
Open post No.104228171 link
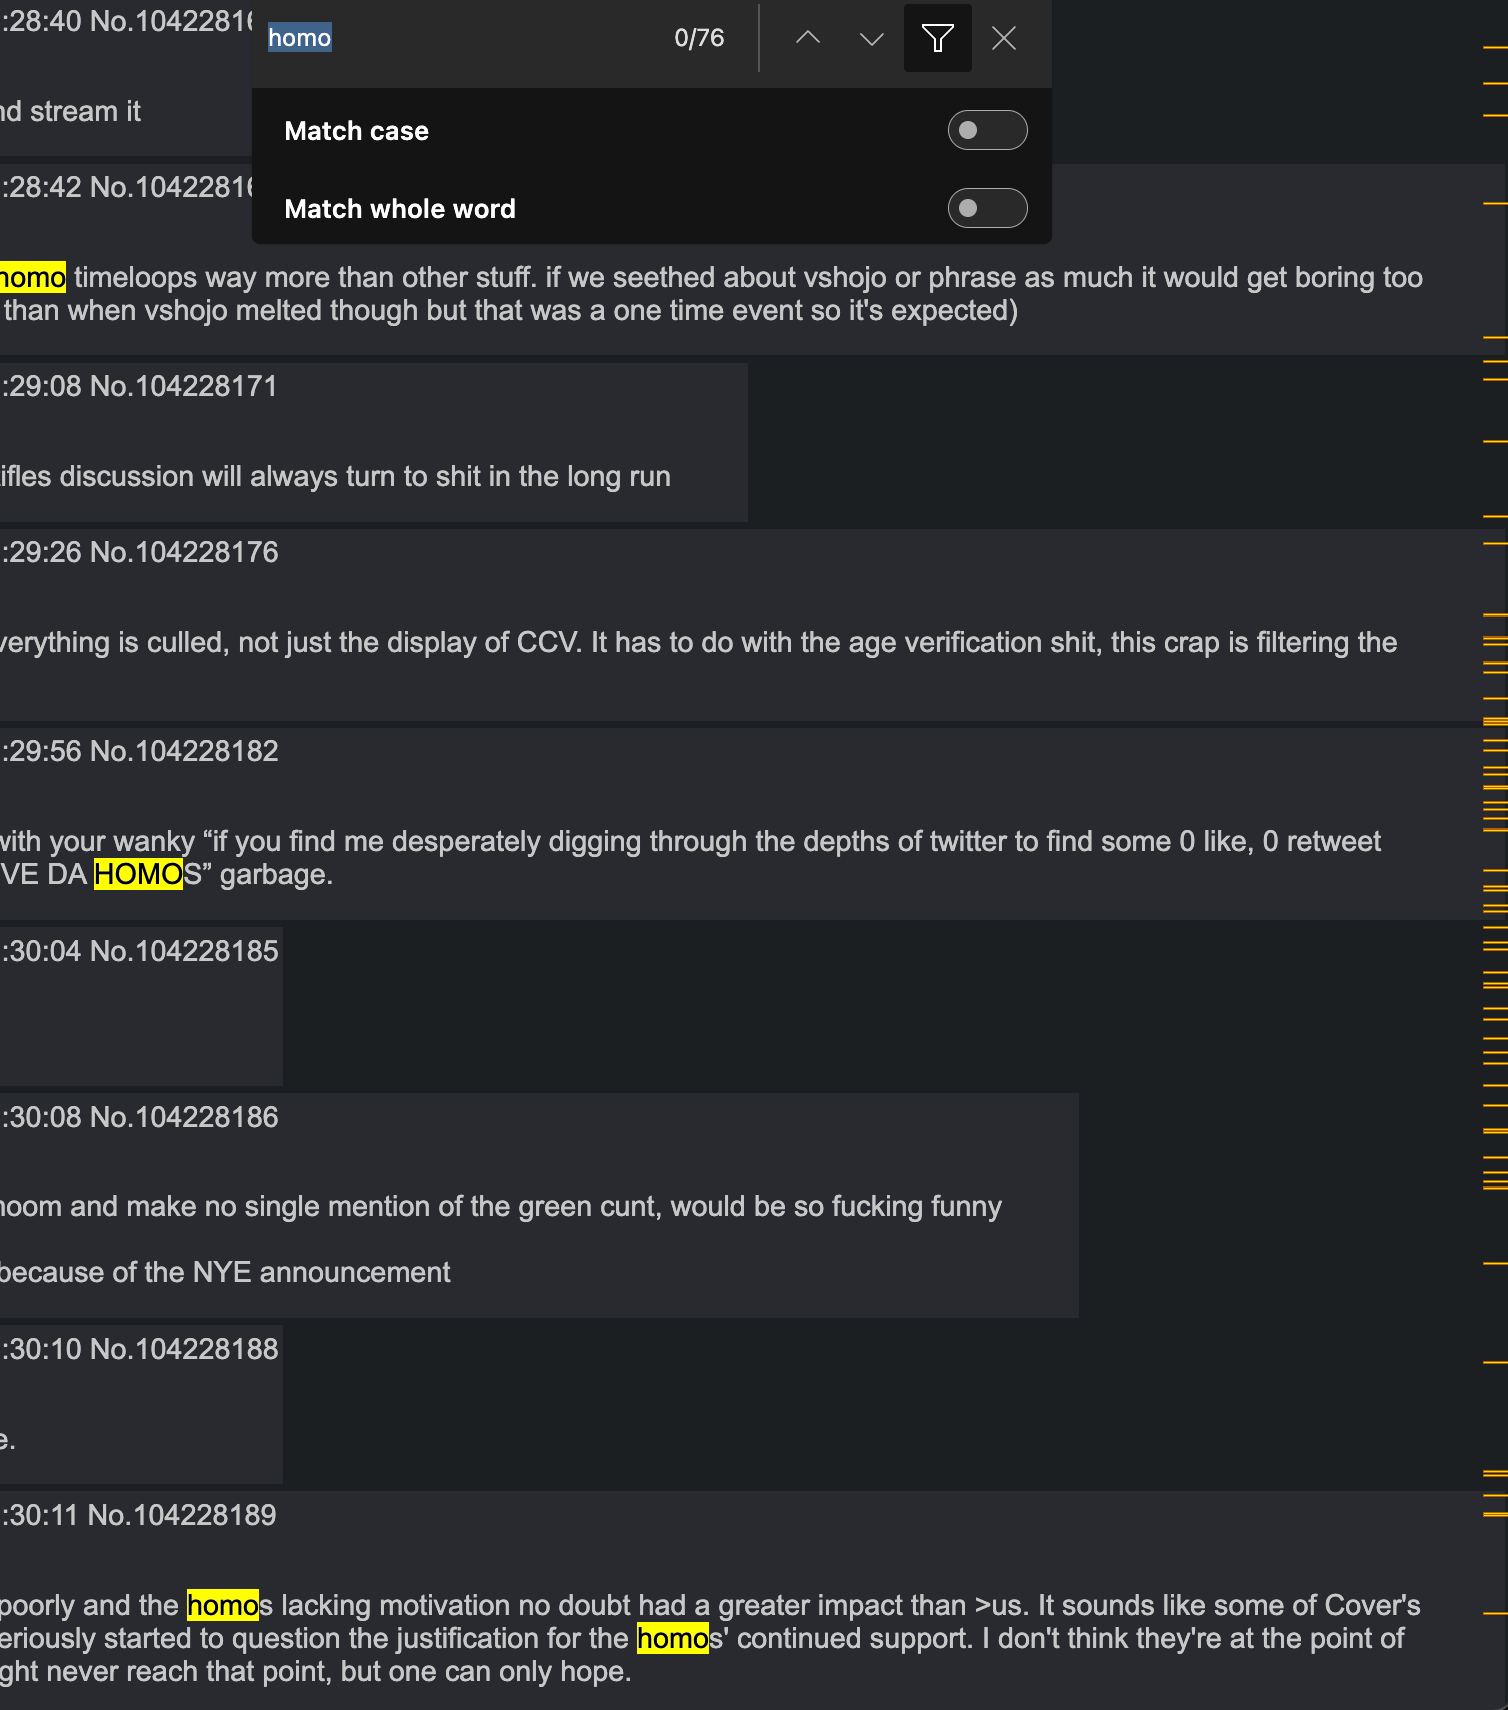click(x=184, y=386)
